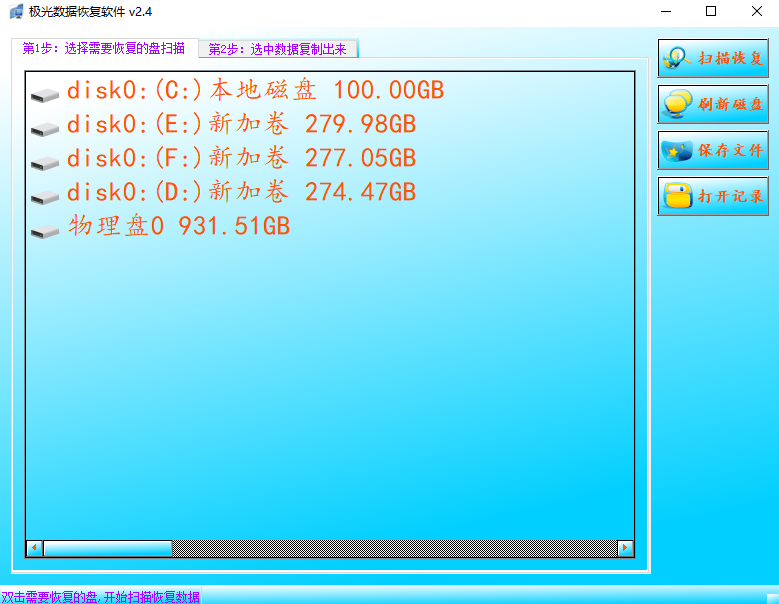
Task: Click the globe icon on 刷新磁盘
Action: 677,104
